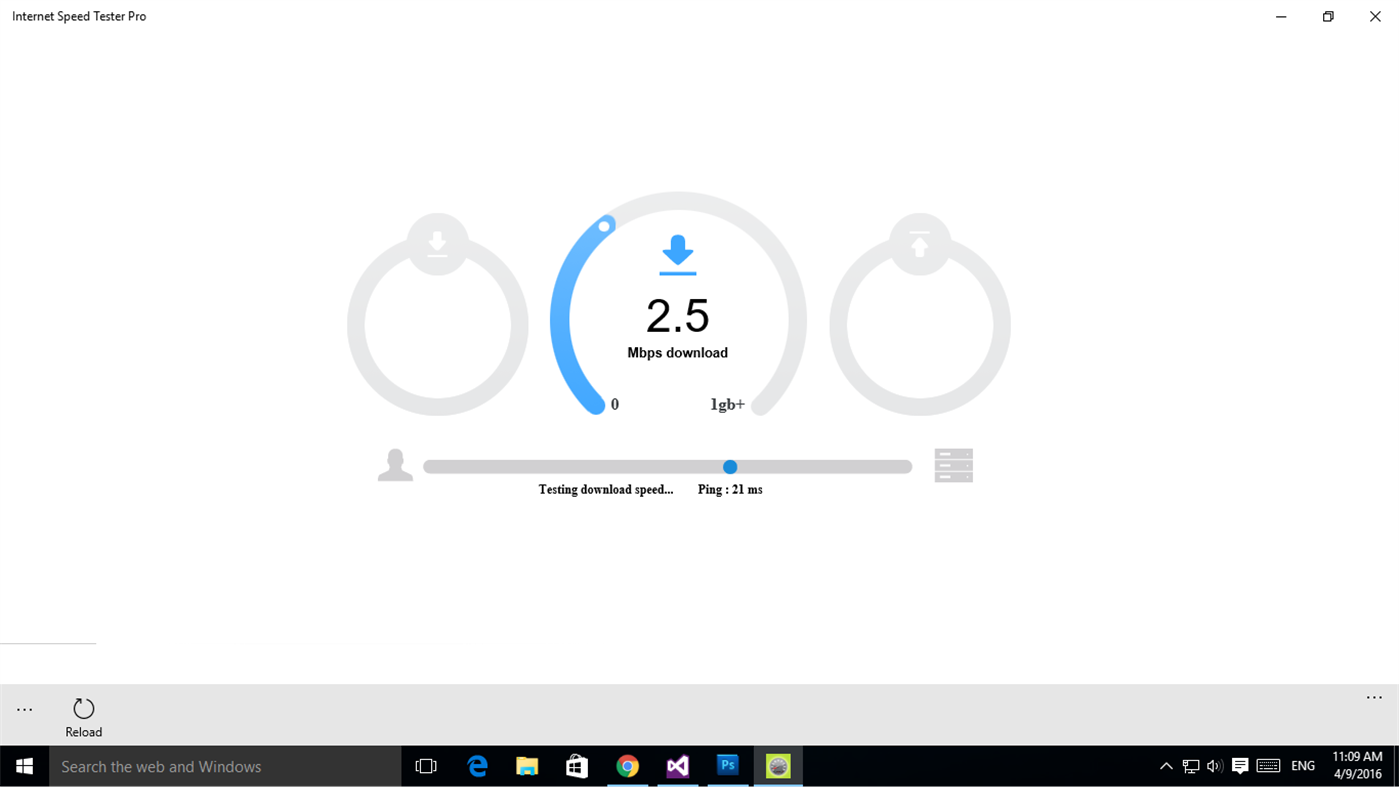
Task: Expand hidden system tray icons
Action: [x=1166, y=765]
